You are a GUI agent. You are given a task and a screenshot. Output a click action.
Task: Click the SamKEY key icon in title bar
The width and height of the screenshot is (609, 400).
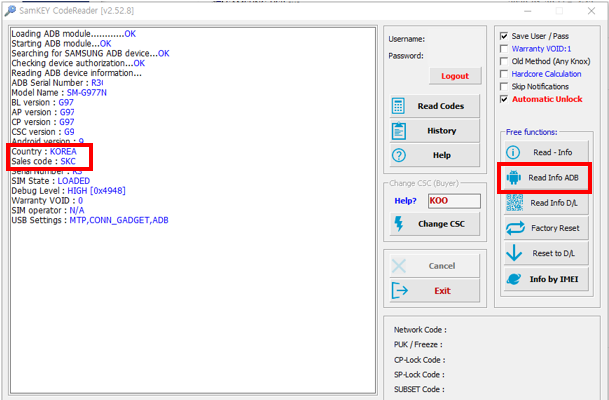tap(10, 11)
